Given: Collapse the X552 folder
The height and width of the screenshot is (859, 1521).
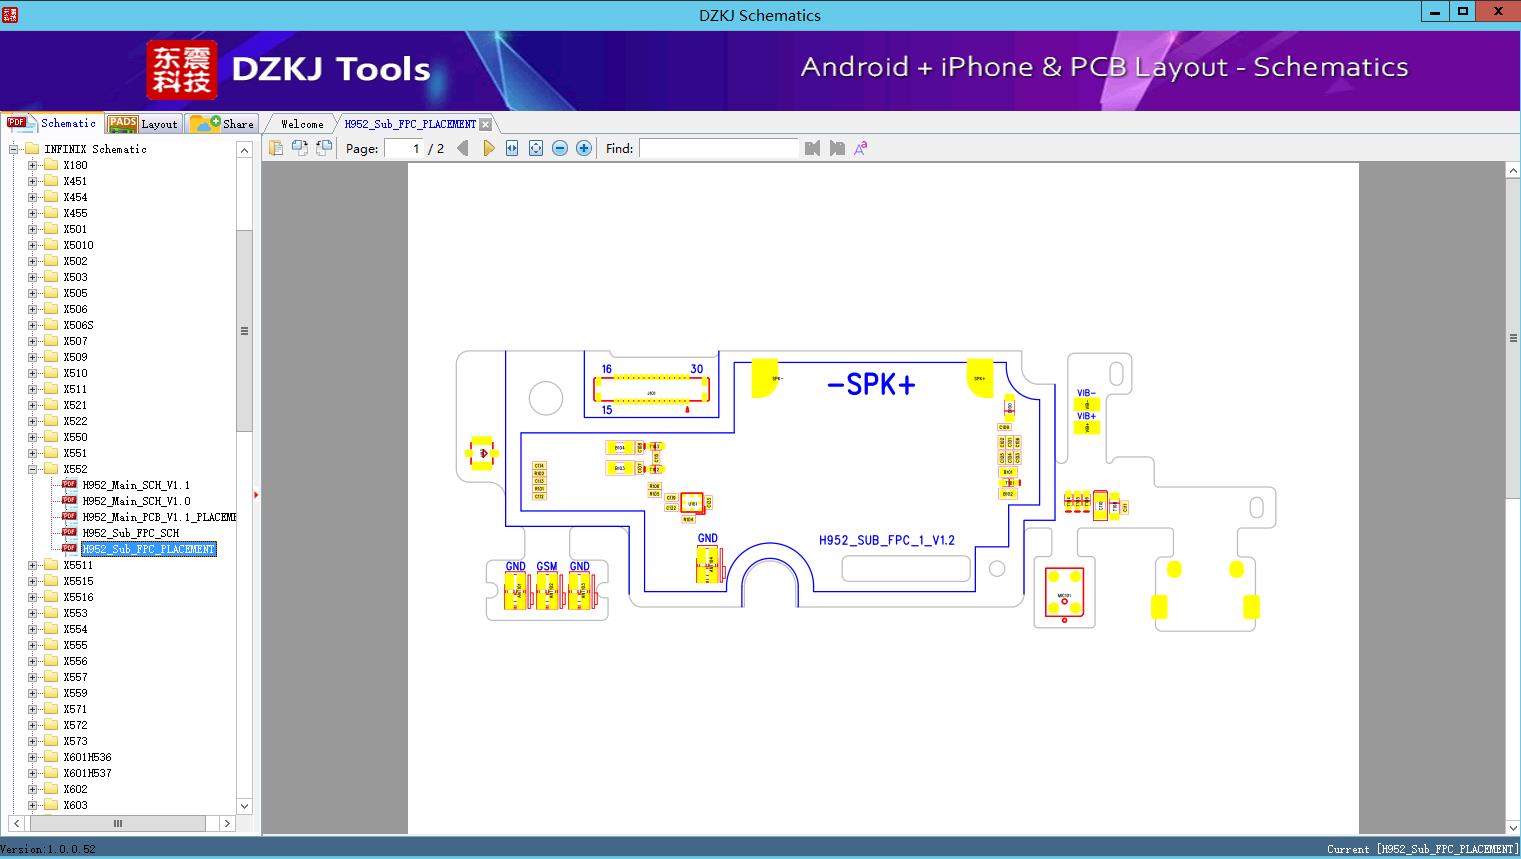Looking at the screenshot, I should (x=33, y=469).
